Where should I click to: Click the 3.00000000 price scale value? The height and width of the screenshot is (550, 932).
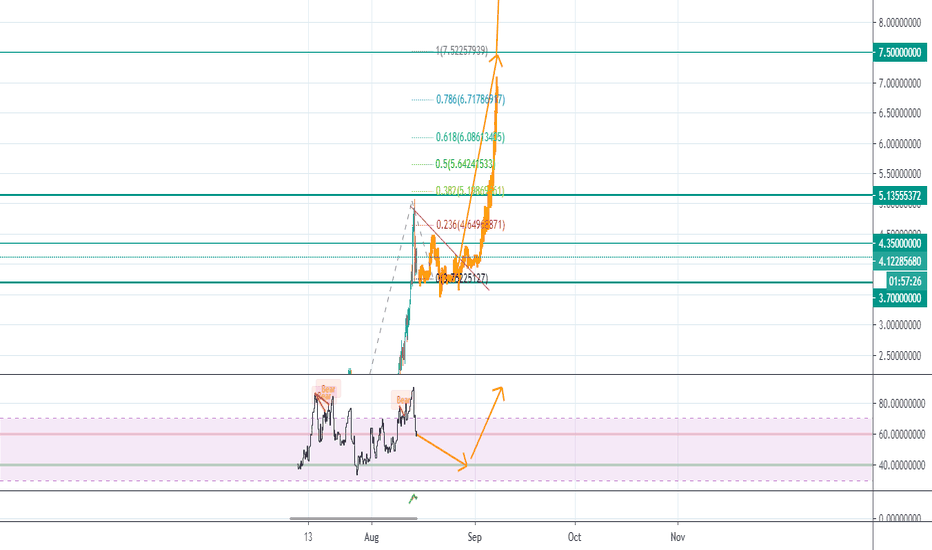click(900, 325)
